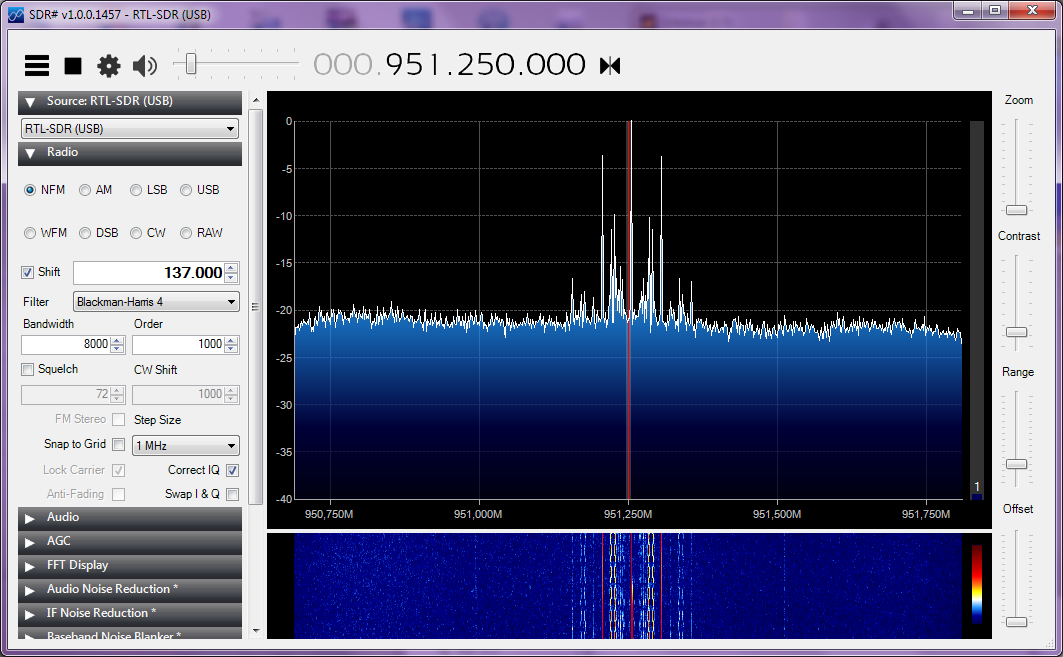Expand the FFT Display panel
The height and width of the screenshot is (657, 1063).
(129, 565)
